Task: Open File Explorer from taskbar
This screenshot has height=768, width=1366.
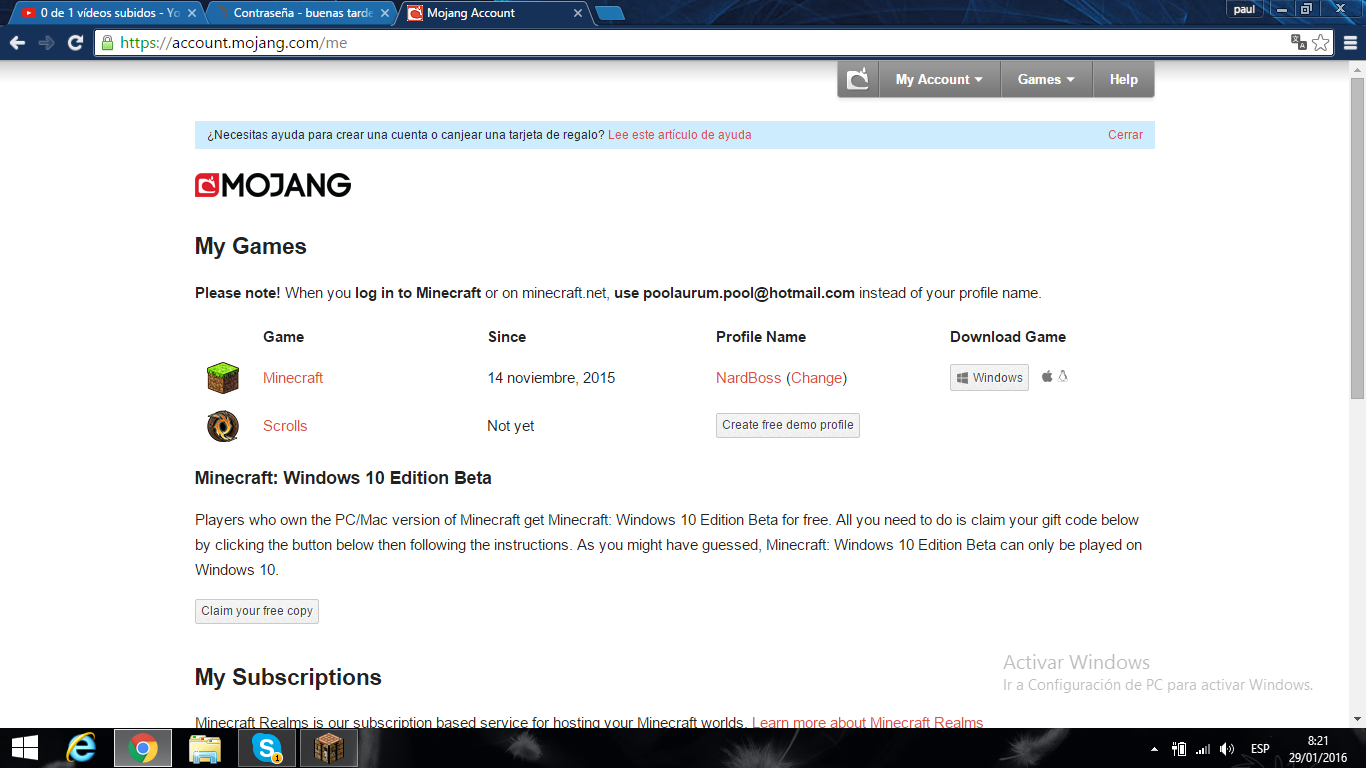Action: [205, 748]
